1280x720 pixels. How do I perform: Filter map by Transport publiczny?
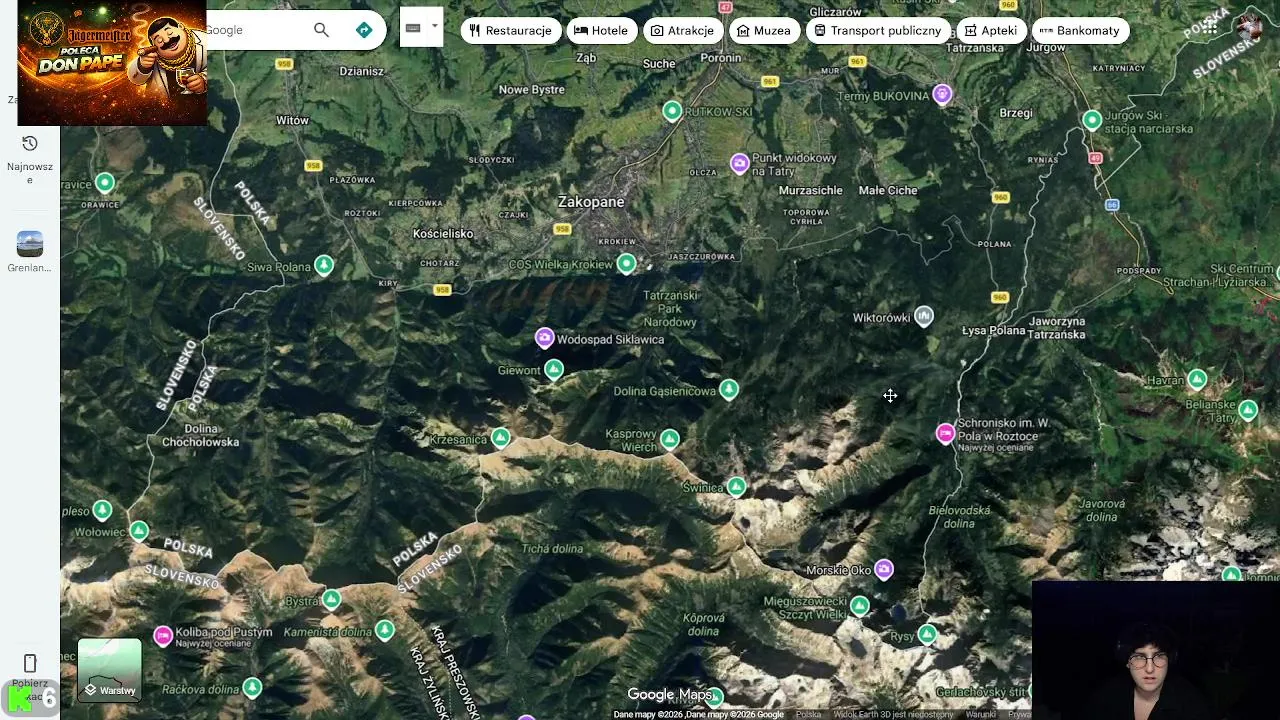coord(877,30)
